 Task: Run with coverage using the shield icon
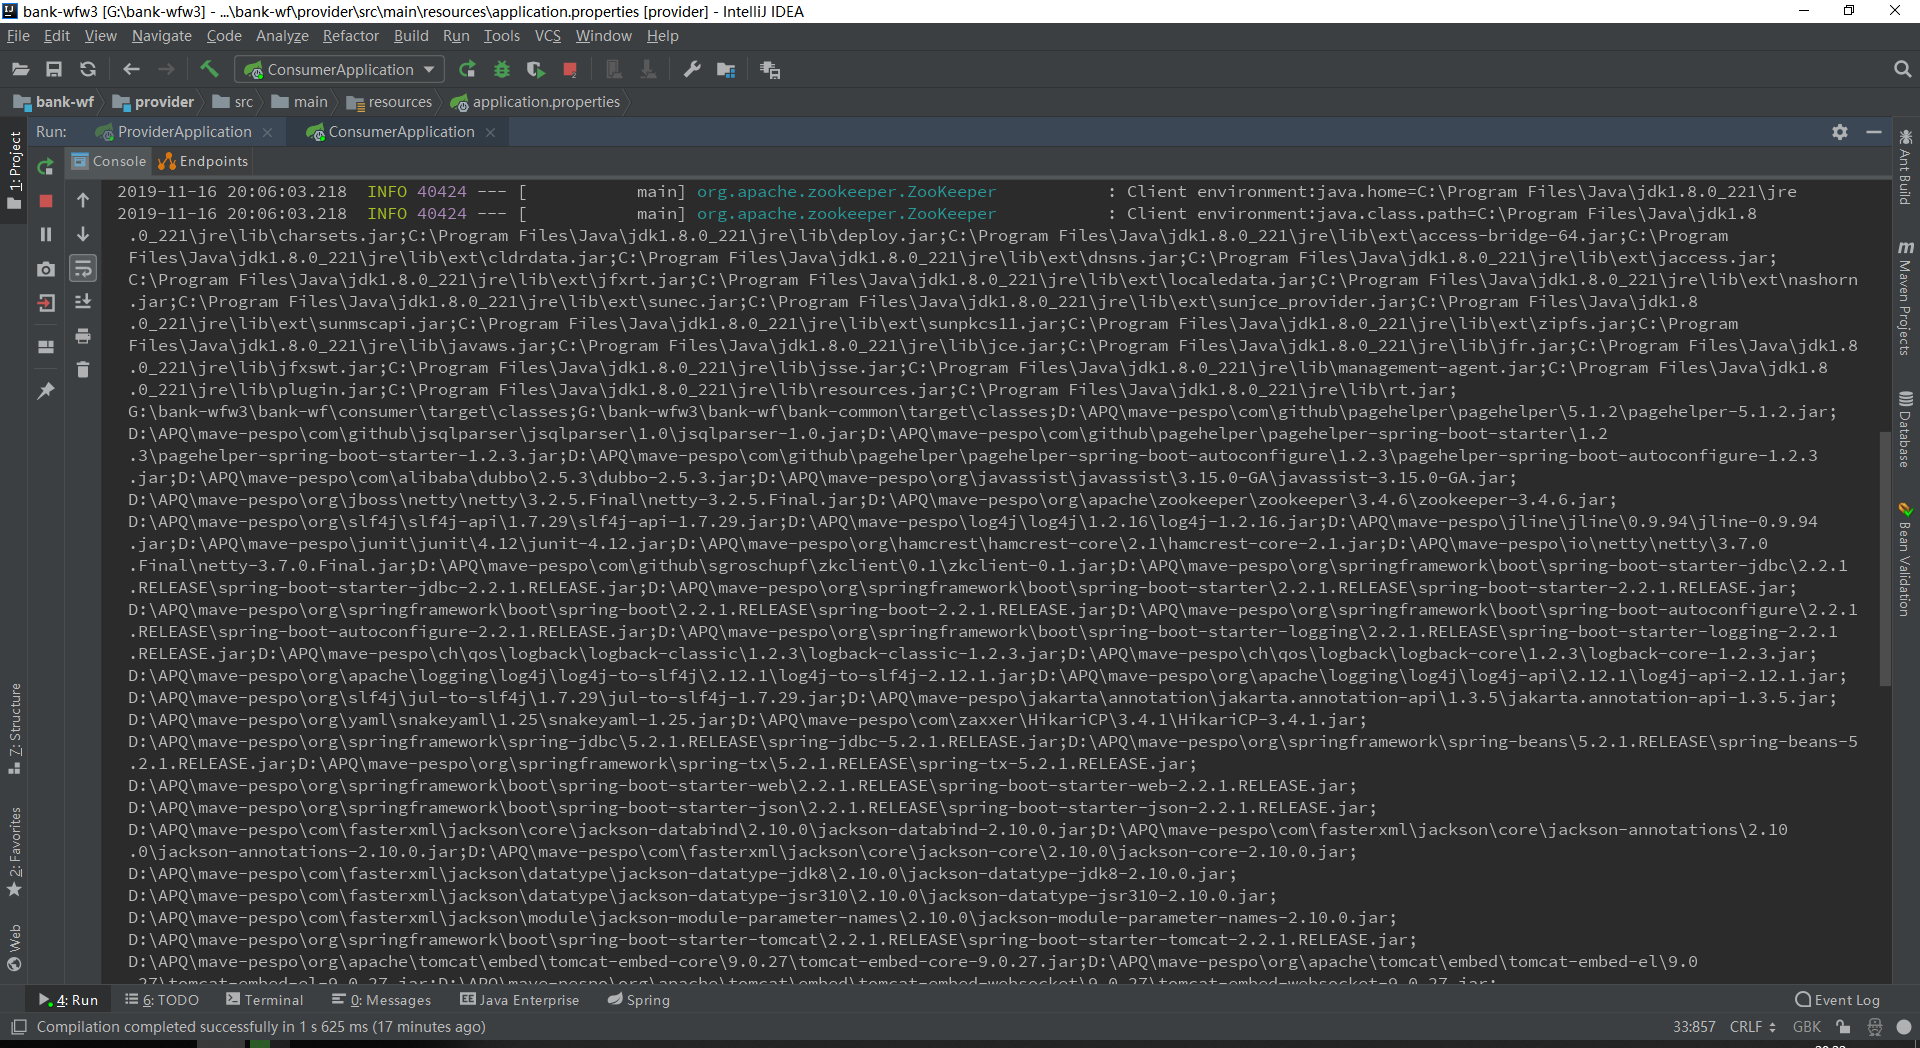click(x=536, y=69)
